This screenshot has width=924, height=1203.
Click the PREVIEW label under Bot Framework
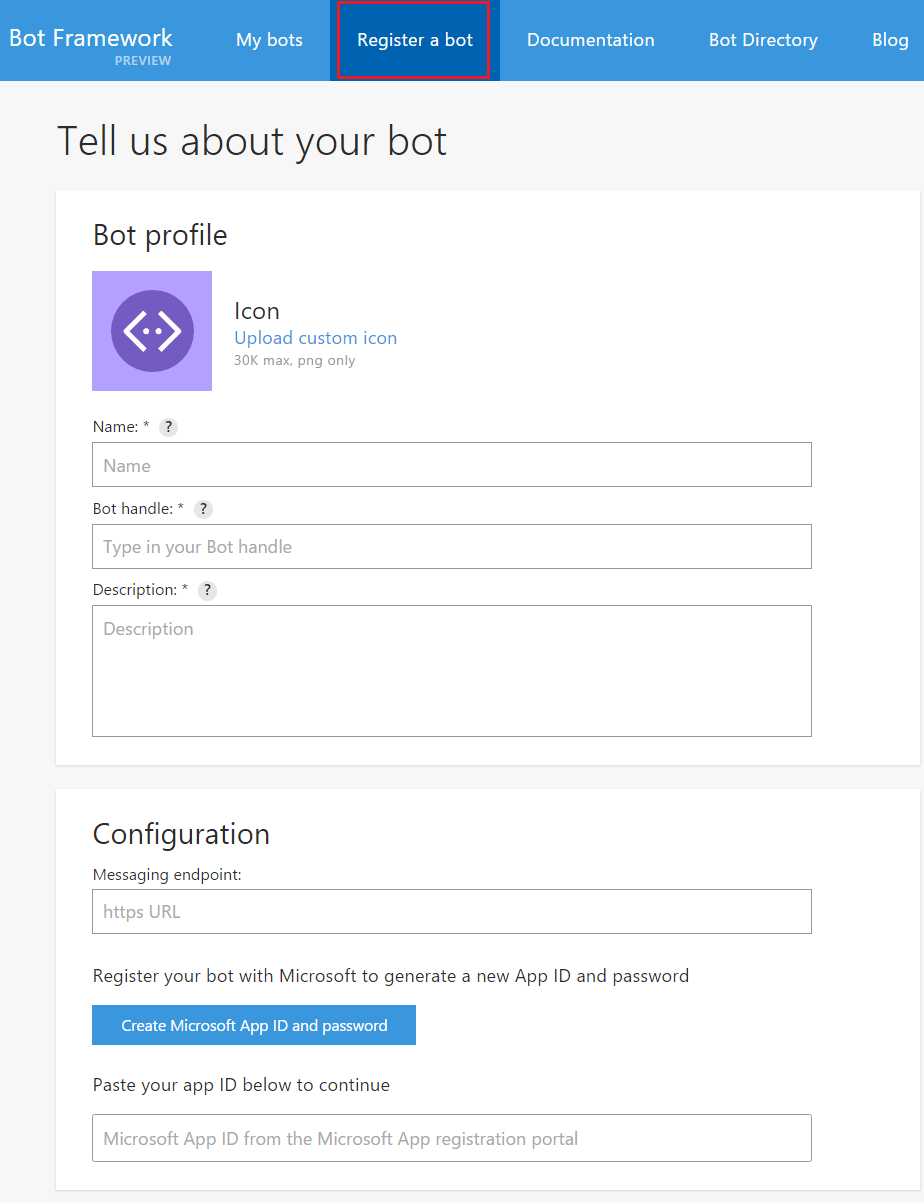pos(143,61)
